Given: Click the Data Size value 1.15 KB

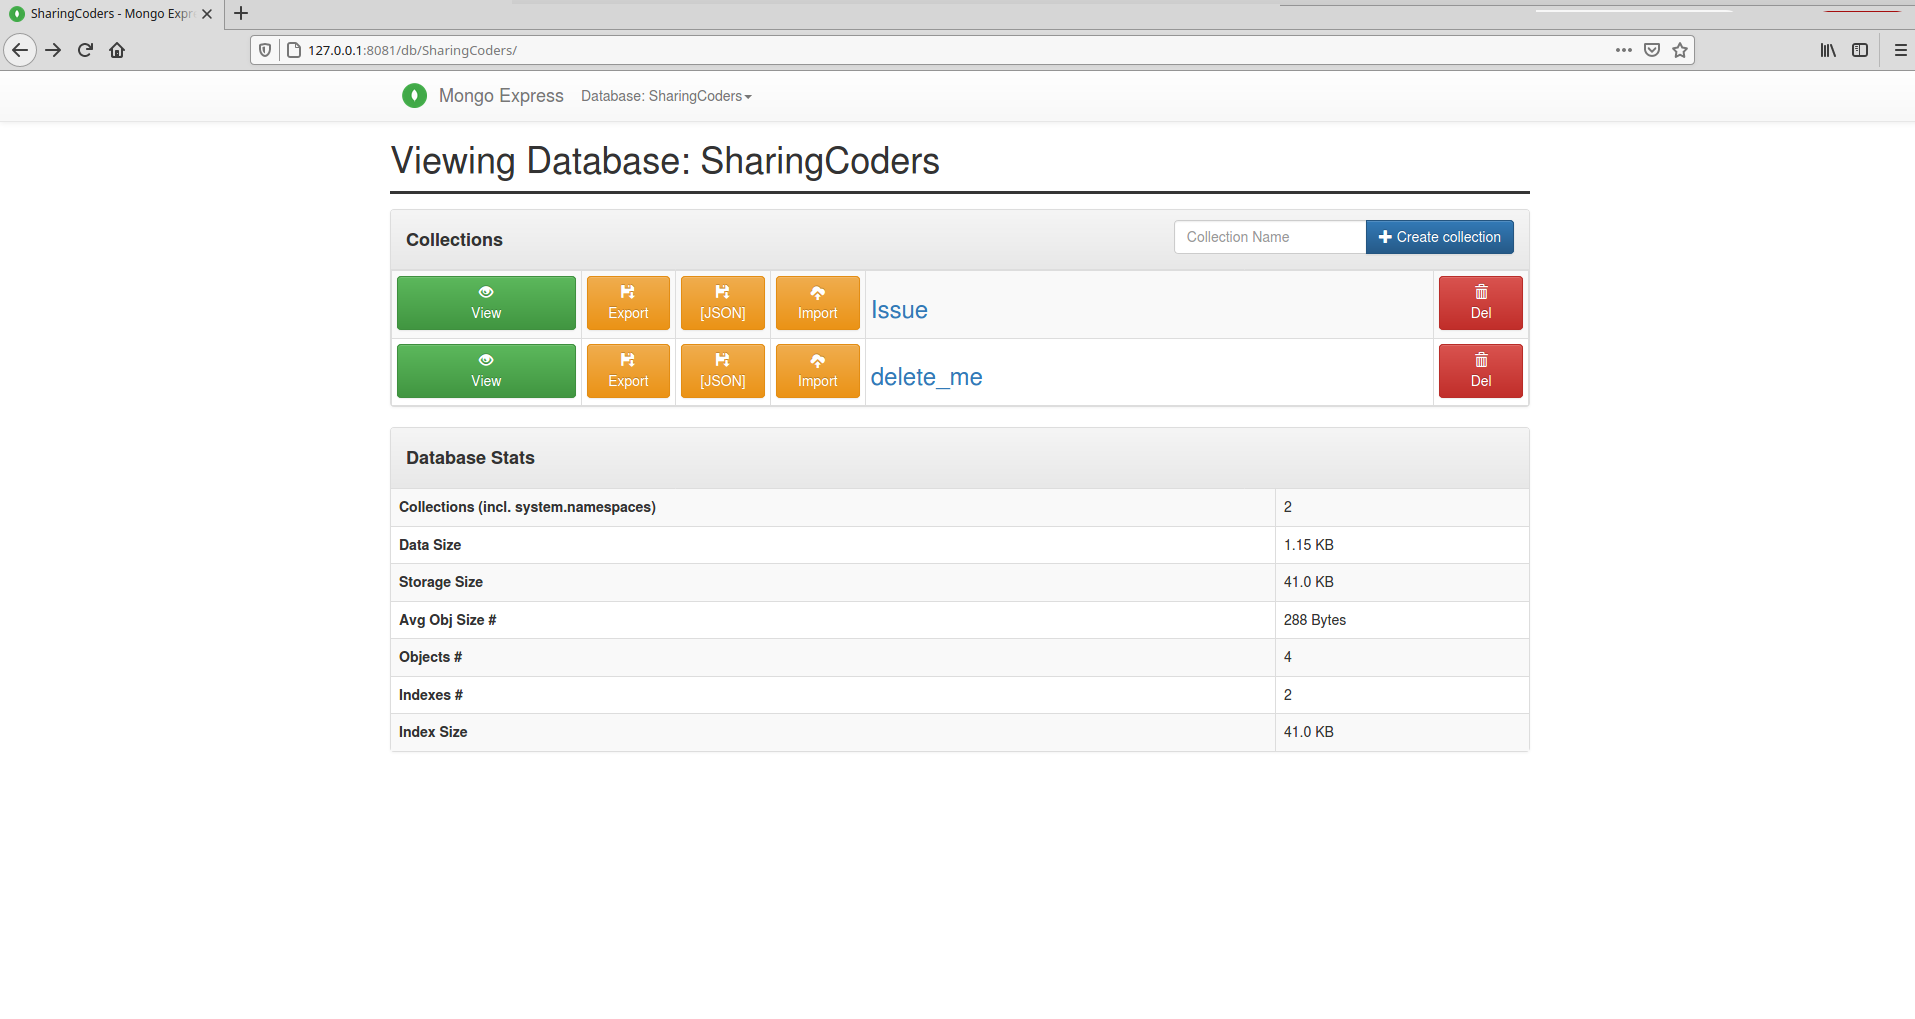Looking at the screenshot, I should [1308, 545].
